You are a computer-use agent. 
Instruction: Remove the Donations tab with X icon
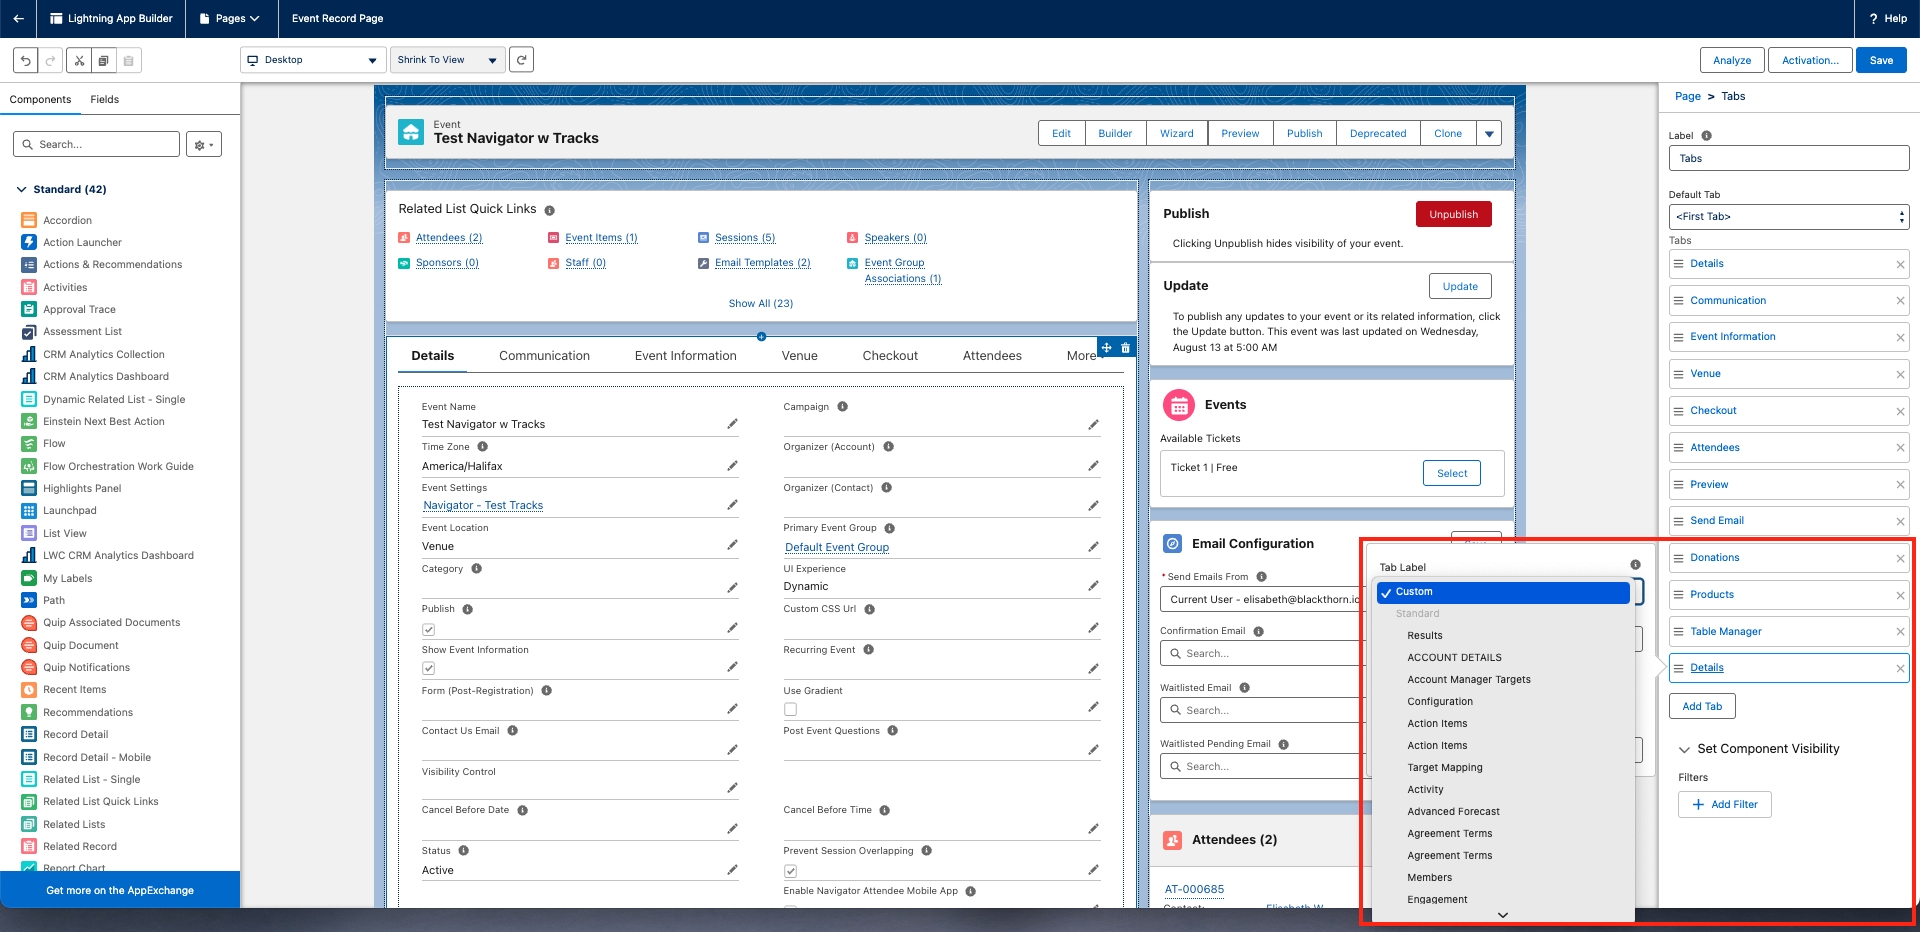[x=1900, y=558]
